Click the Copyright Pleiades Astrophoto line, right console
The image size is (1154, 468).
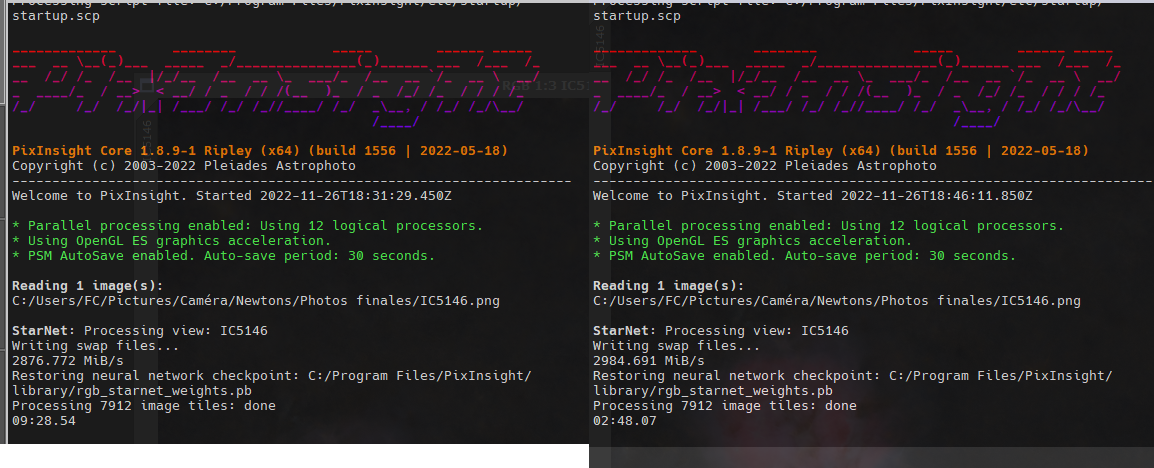pos(765,166)
